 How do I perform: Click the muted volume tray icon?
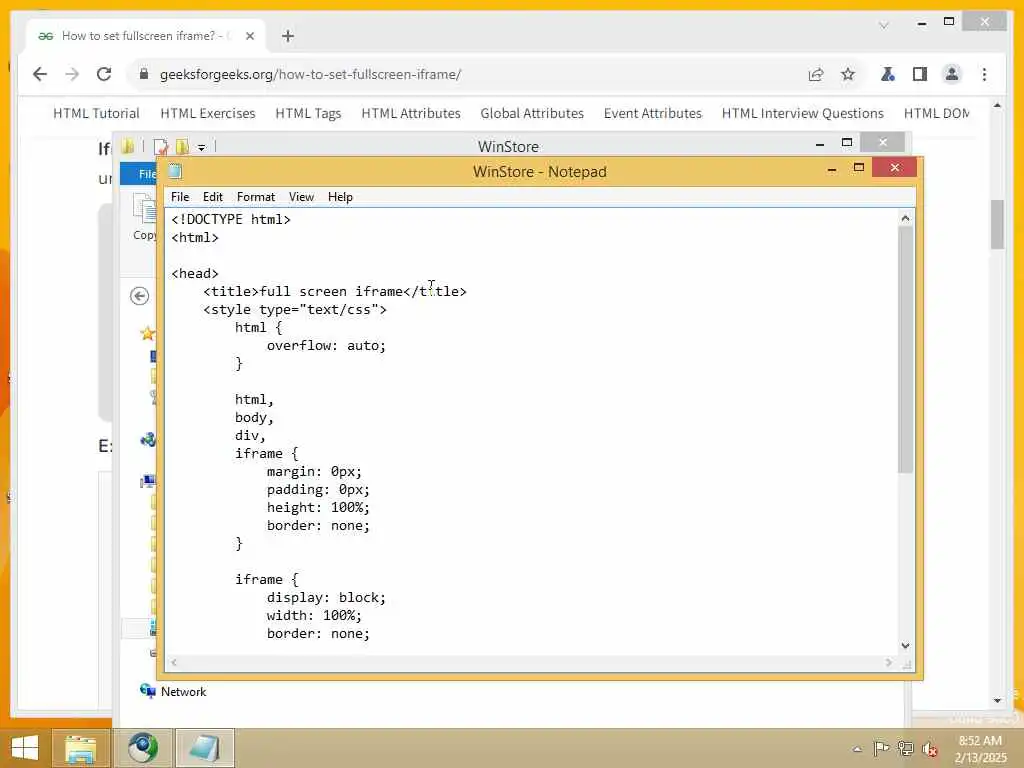[x=929, y=749]
